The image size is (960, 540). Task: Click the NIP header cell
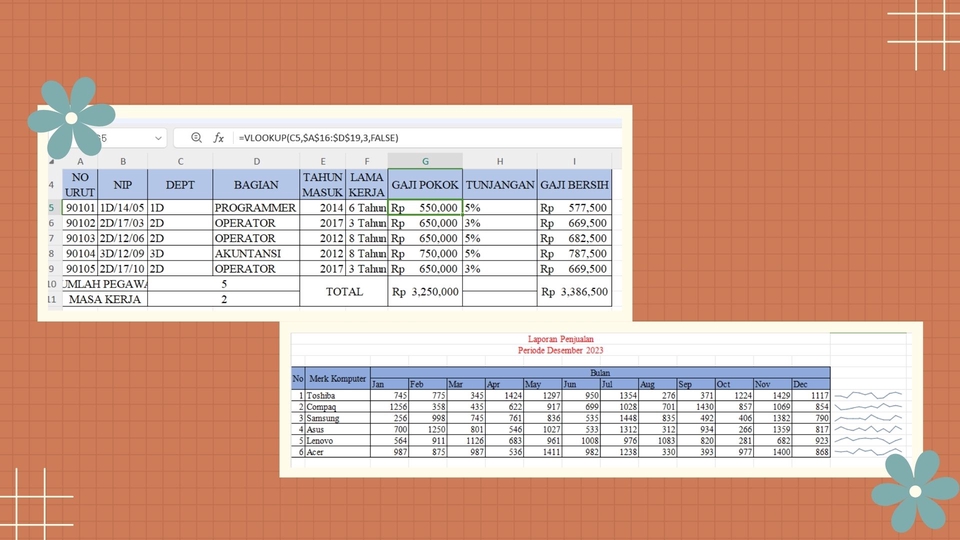(x=122, y=184)
